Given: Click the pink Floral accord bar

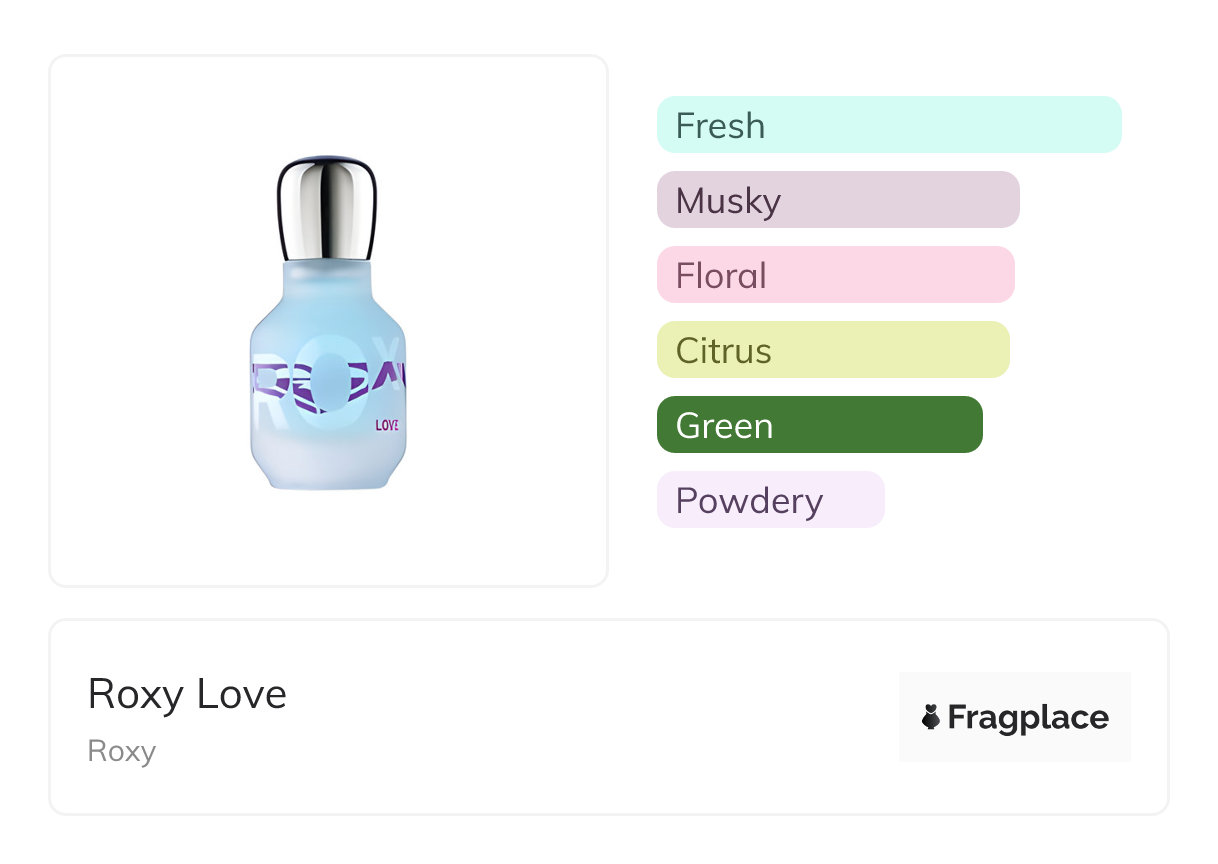Looking at the screenshot, I should [x=835, y=275].
